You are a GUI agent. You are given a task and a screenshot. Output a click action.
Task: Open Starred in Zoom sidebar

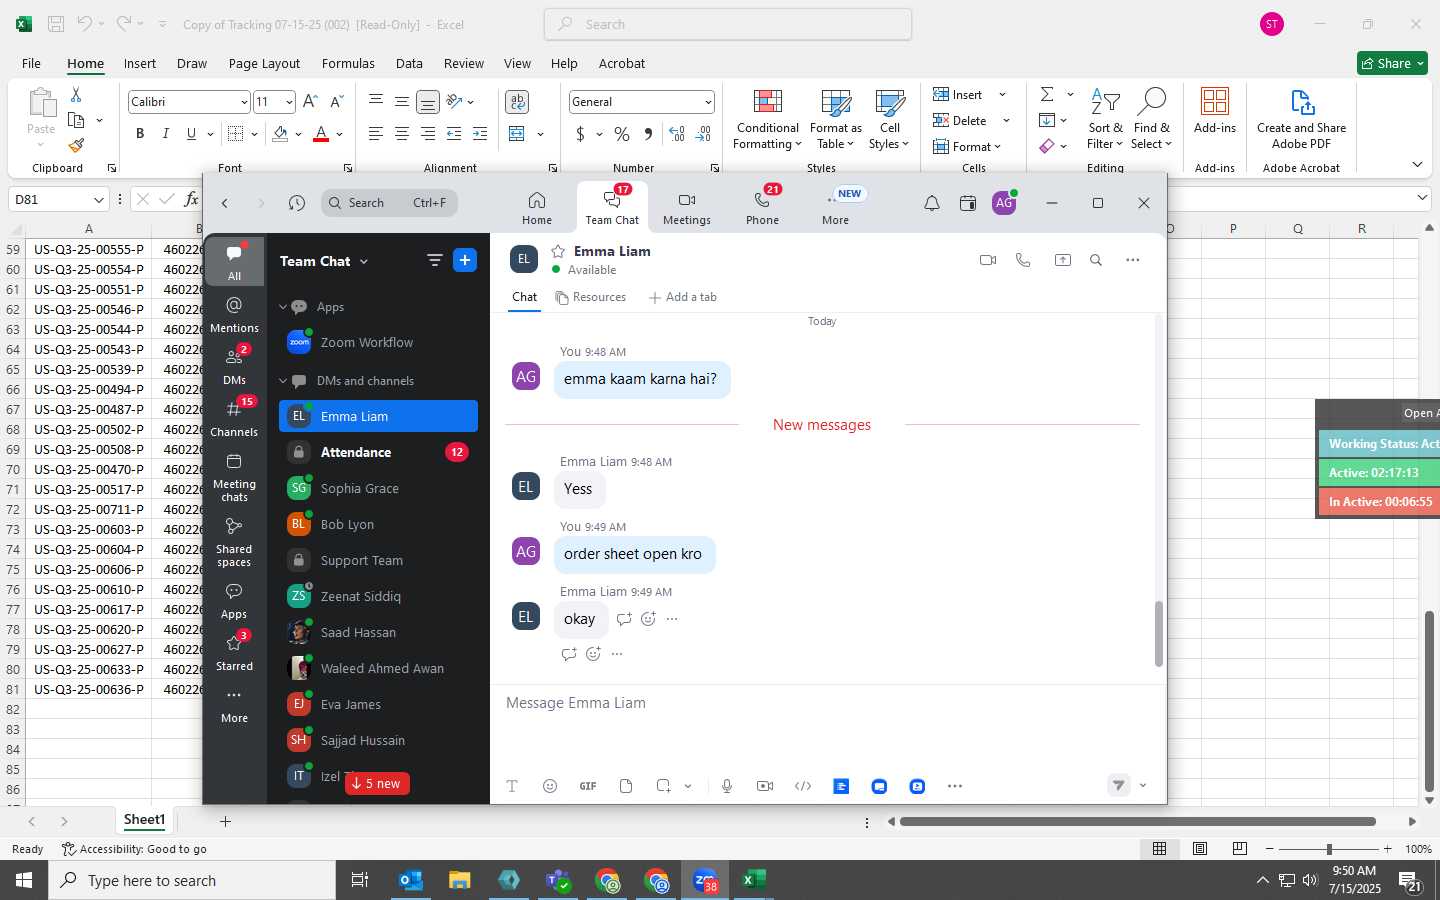[234, 652]
